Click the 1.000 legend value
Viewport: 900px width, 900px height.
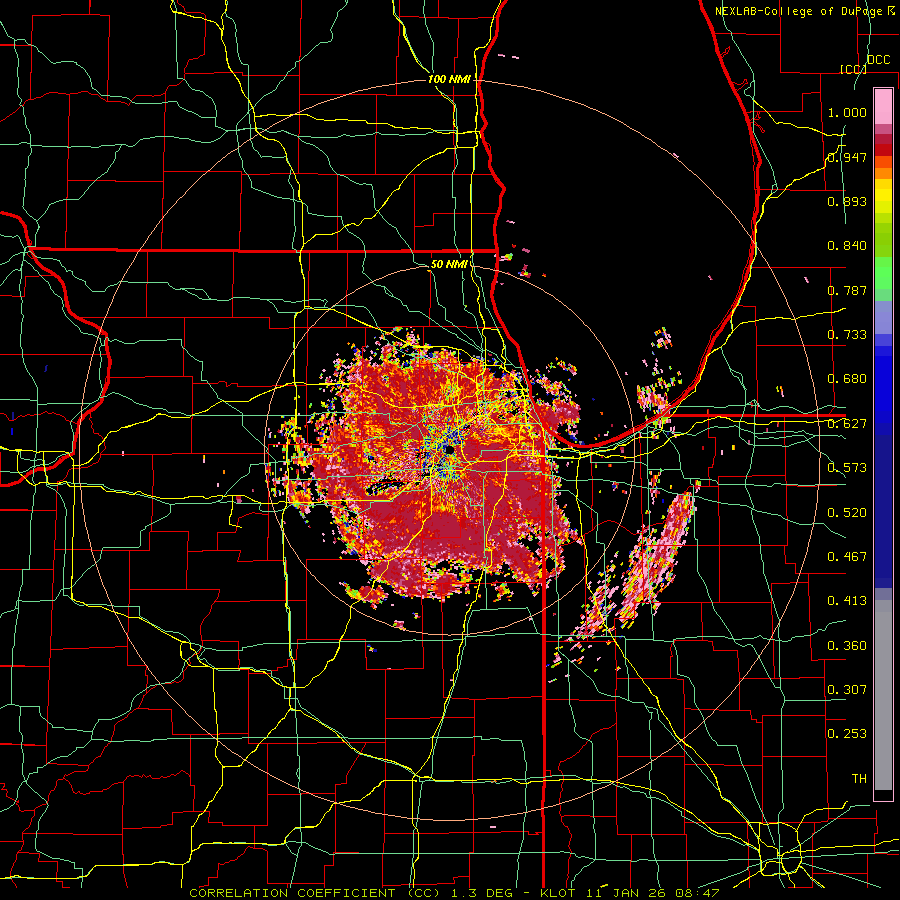pyautogui.click(x=847, y=112)
